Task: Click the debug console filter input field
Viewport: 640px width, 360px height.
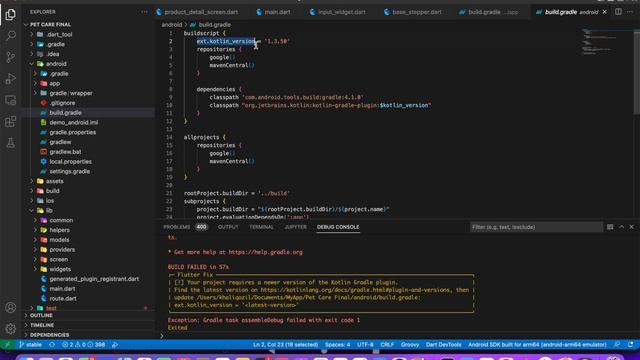Action: point(536,227)
